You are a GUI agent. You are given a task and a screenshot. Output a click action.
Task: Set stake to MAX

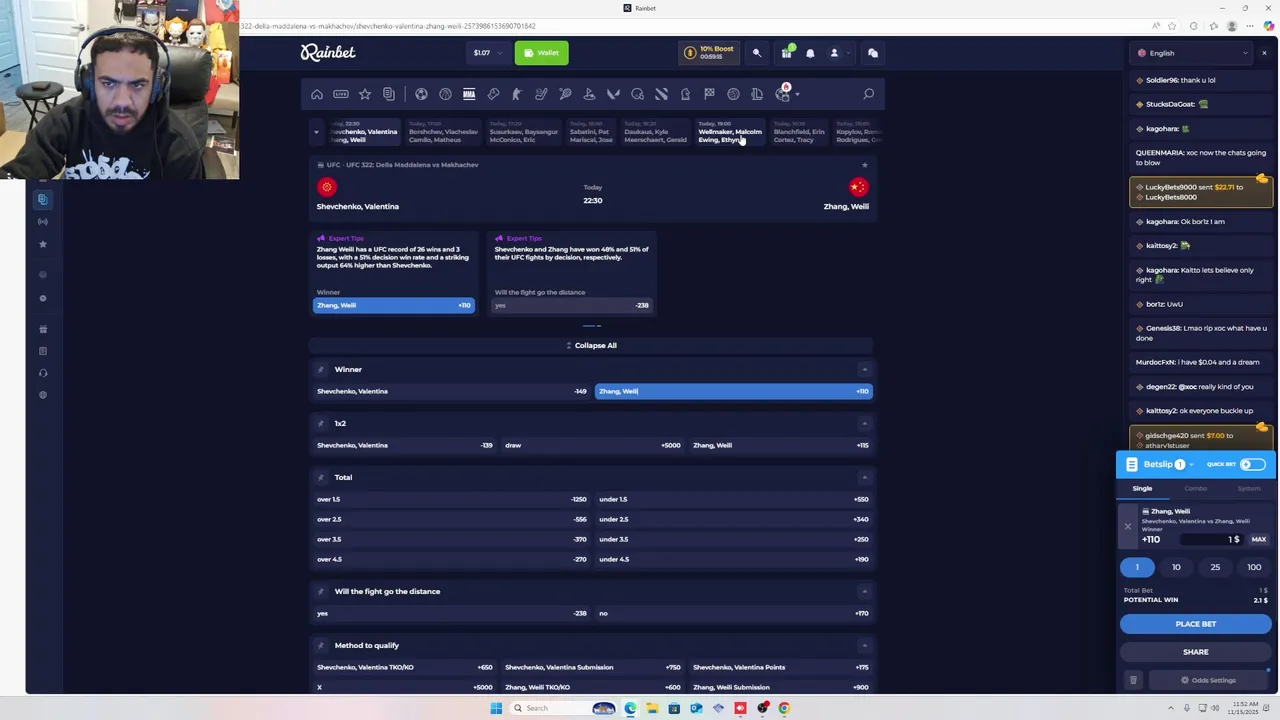coord(1259,539)
